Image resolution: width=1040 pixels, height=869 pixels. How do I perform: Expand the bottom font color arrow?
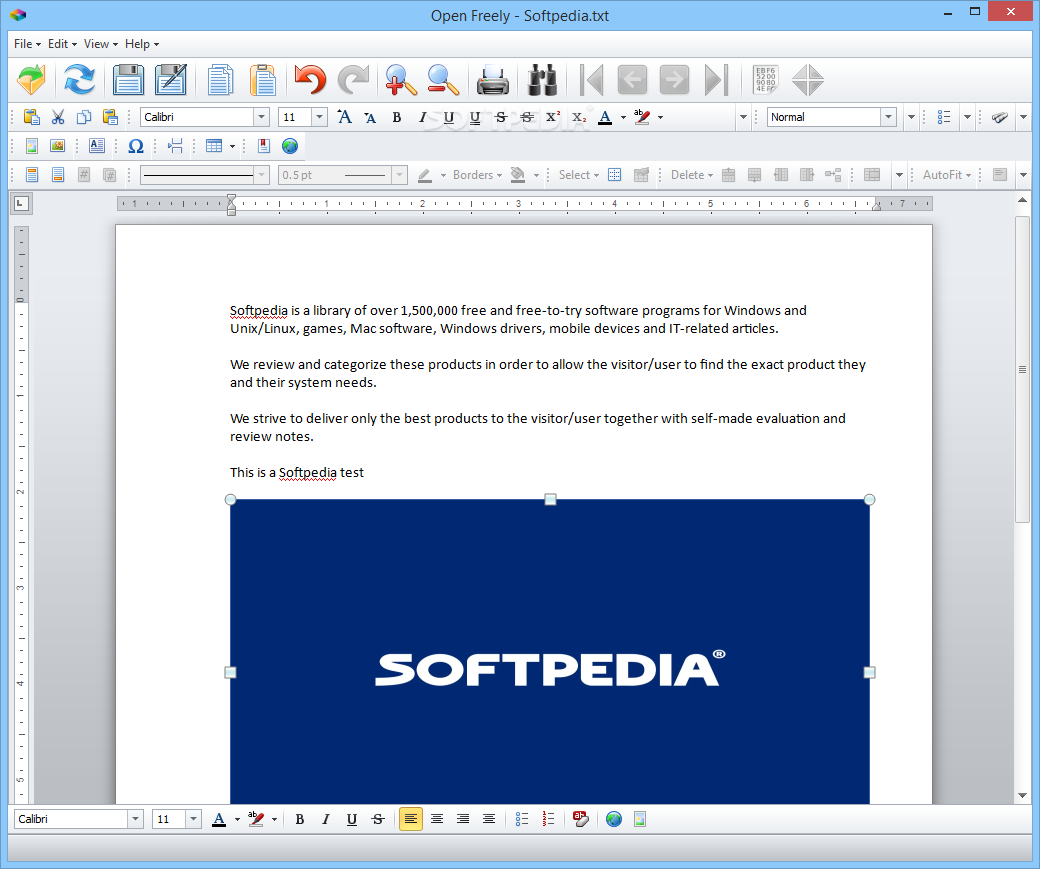click(237, 820)
